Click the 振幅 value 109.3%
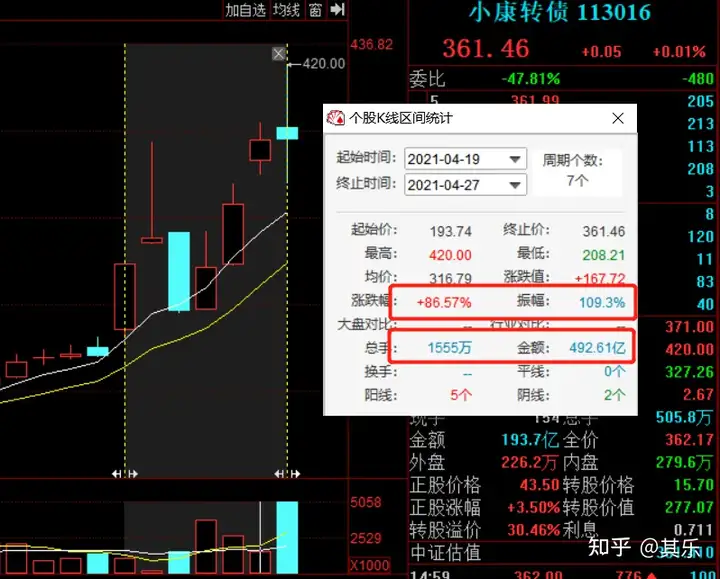 (602, 303)
